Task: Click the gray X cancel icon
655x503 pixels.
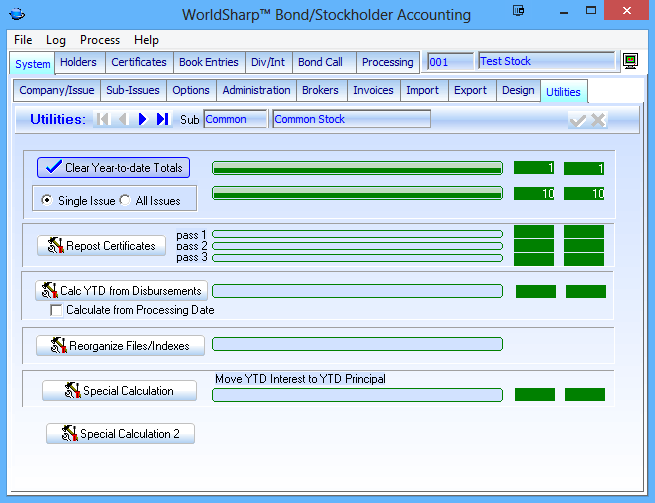Action: click(598, 120)
